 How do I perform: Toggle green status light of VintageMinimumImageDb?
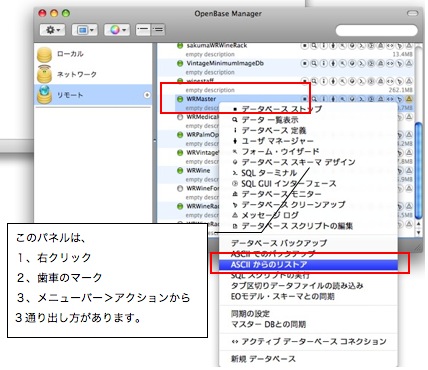pyautogui.click(x=180, y=63)
